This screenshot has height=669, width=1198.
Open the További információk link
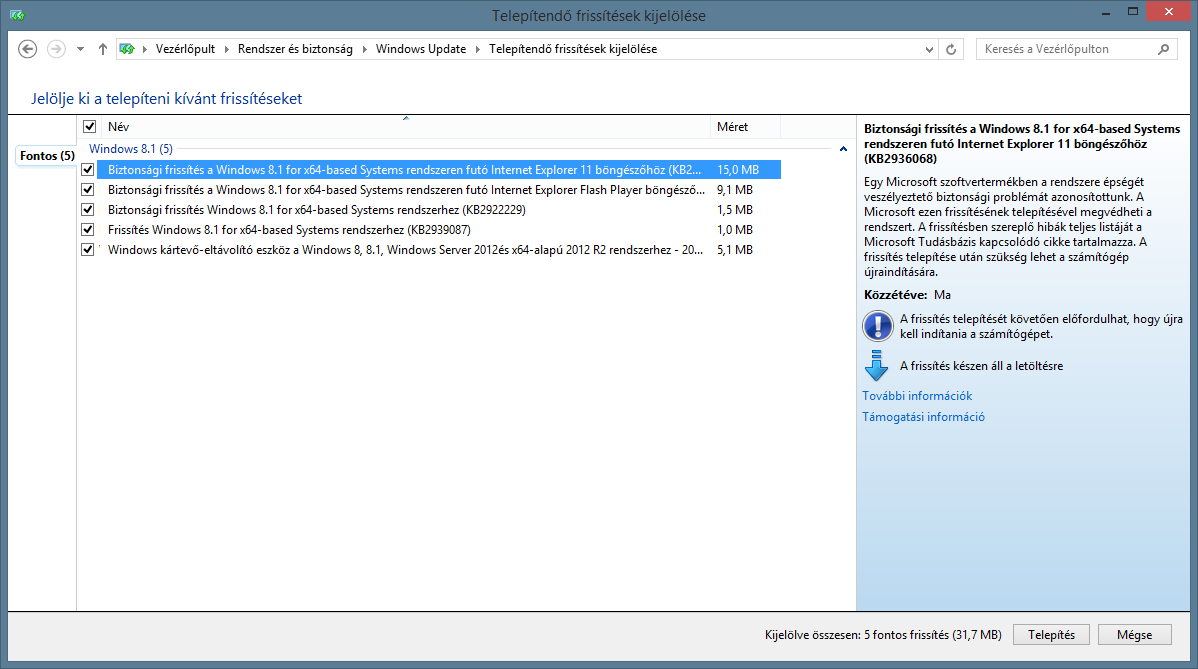[917, 396]
